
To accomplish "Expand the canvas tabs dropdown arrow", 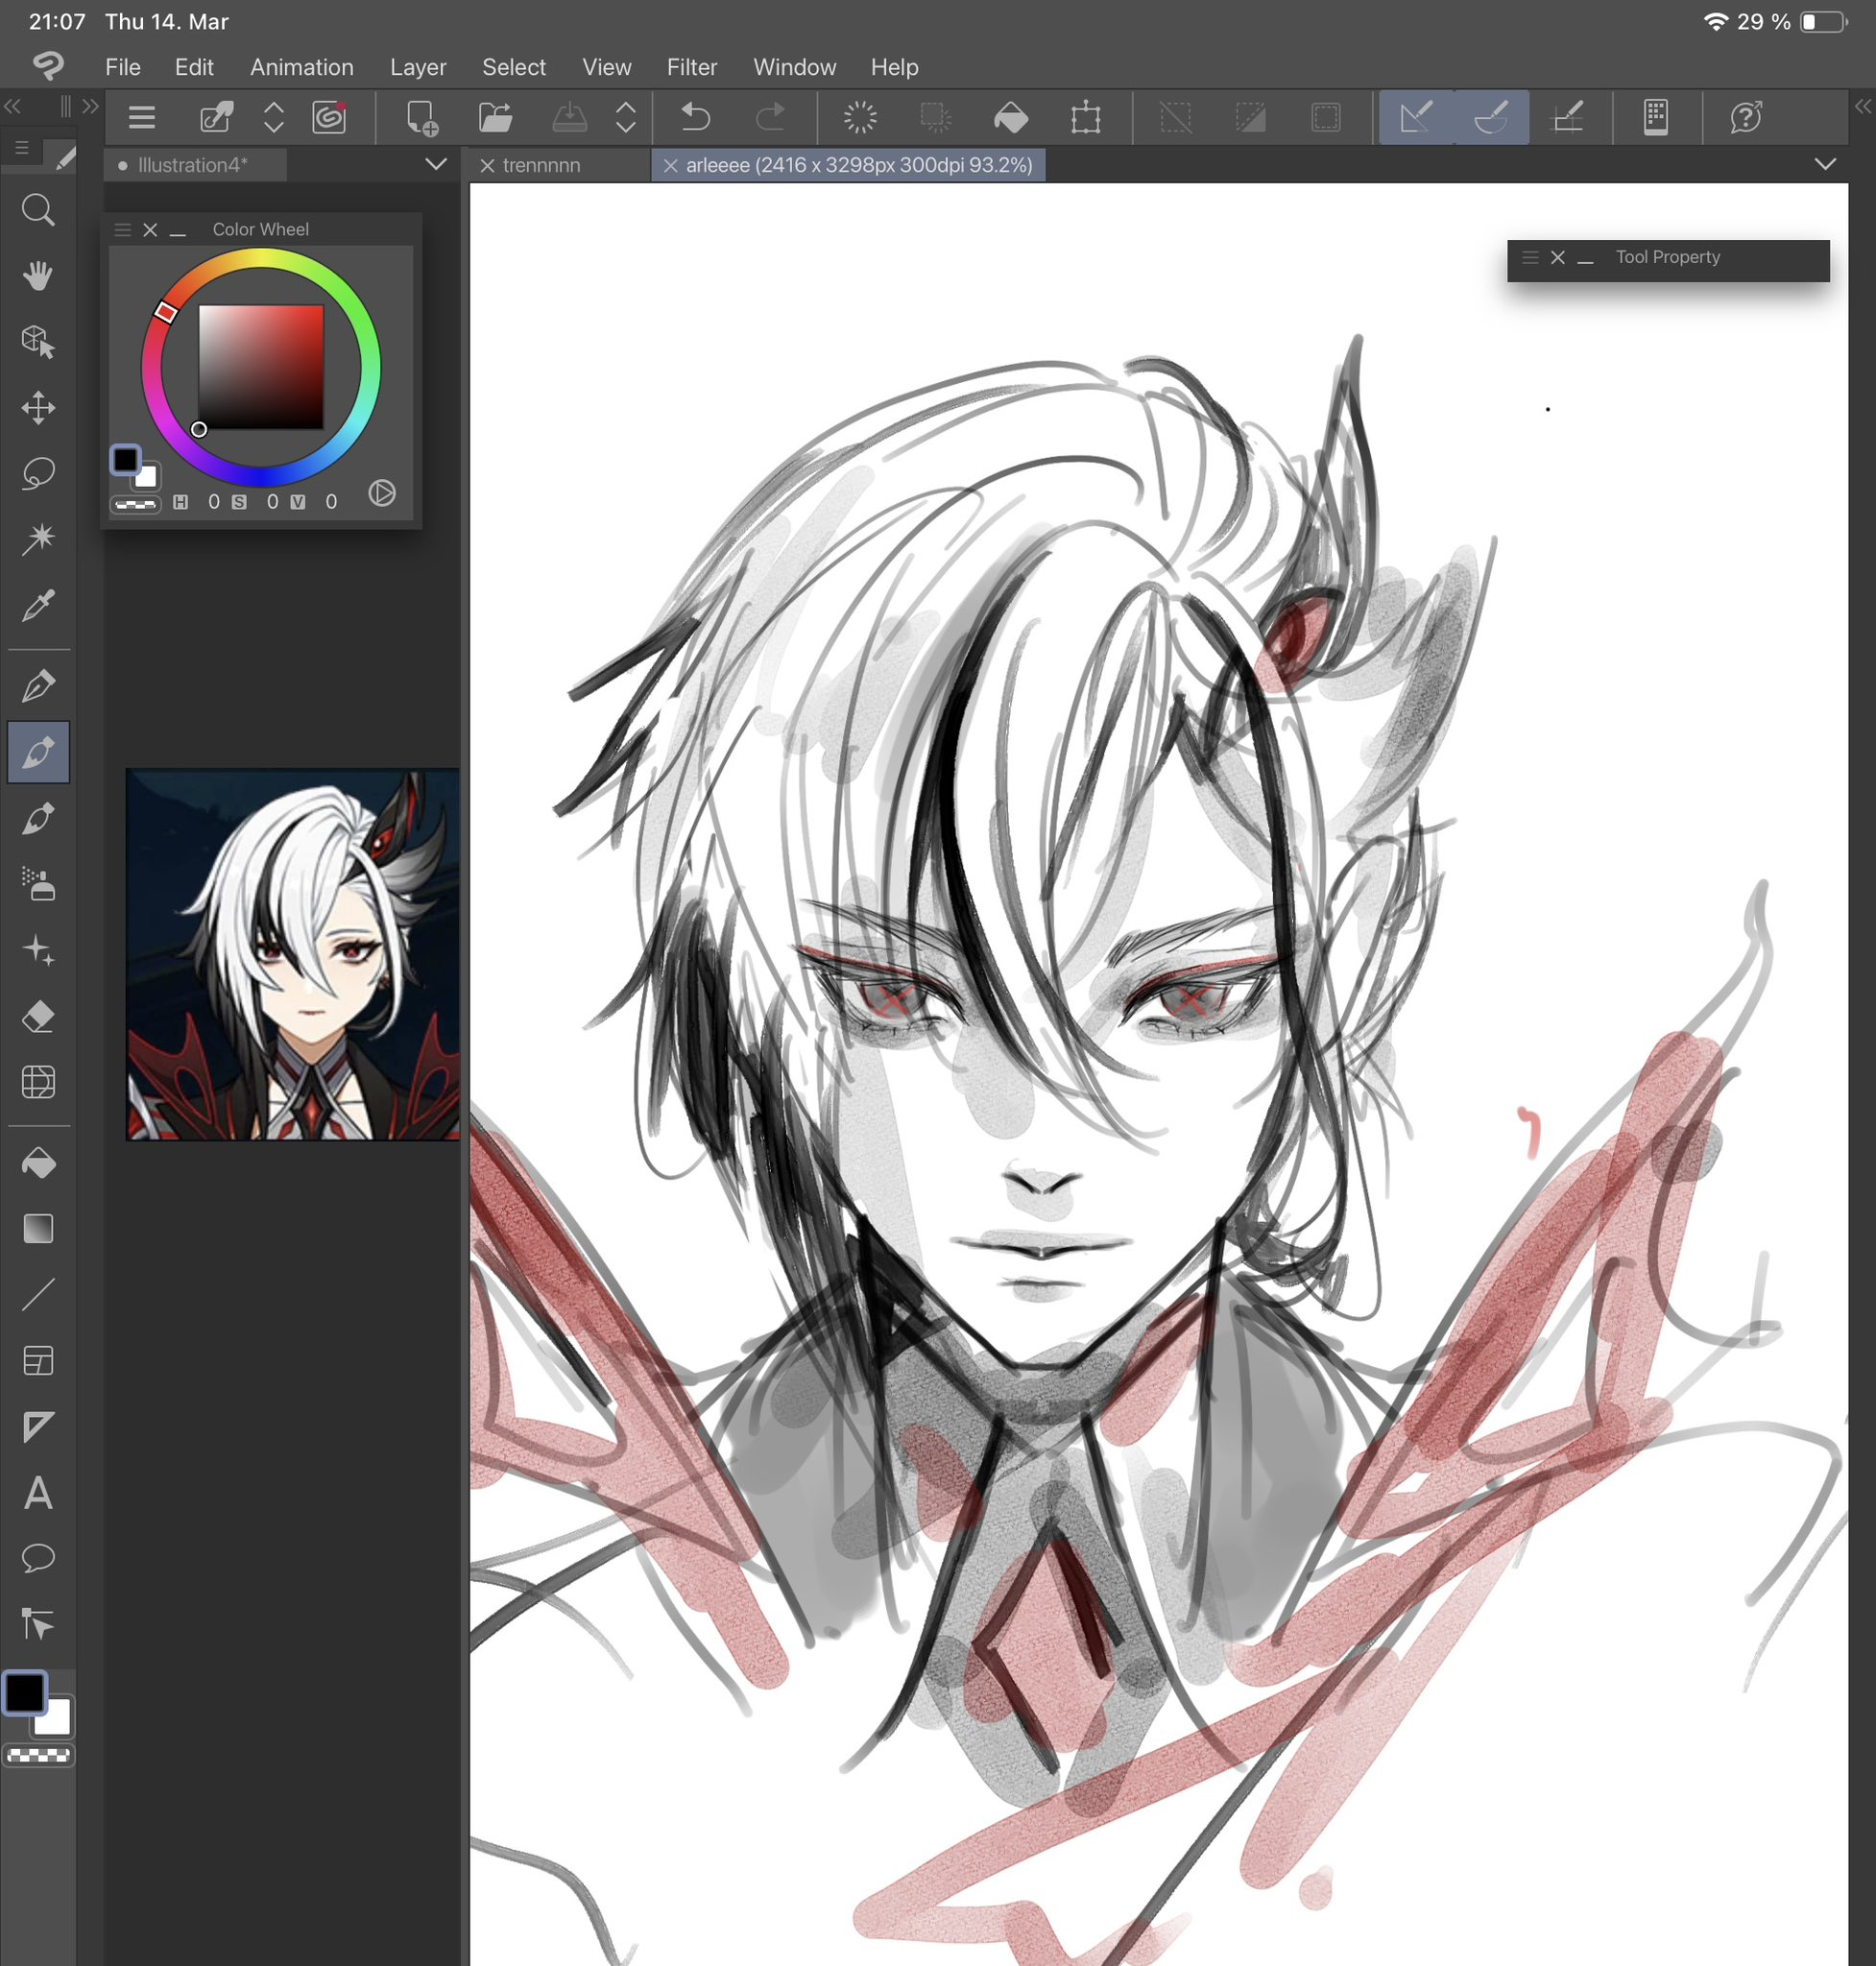I will [x=1825, y=164].
